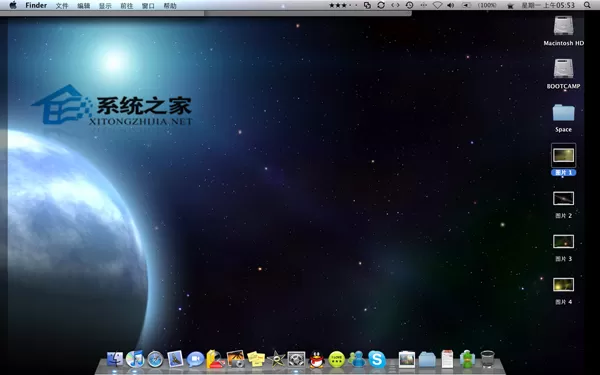This screenshot has width=600, height=375.
Task: Launch iChat from the Dock
Action: pos(195,360)
